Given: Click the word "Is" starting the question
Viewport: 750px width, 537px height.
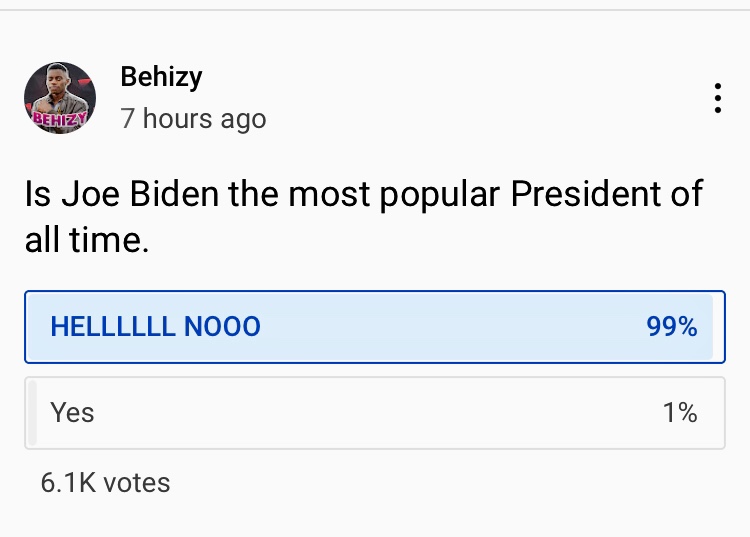Looking at the screenshot, I should (37, 196).
